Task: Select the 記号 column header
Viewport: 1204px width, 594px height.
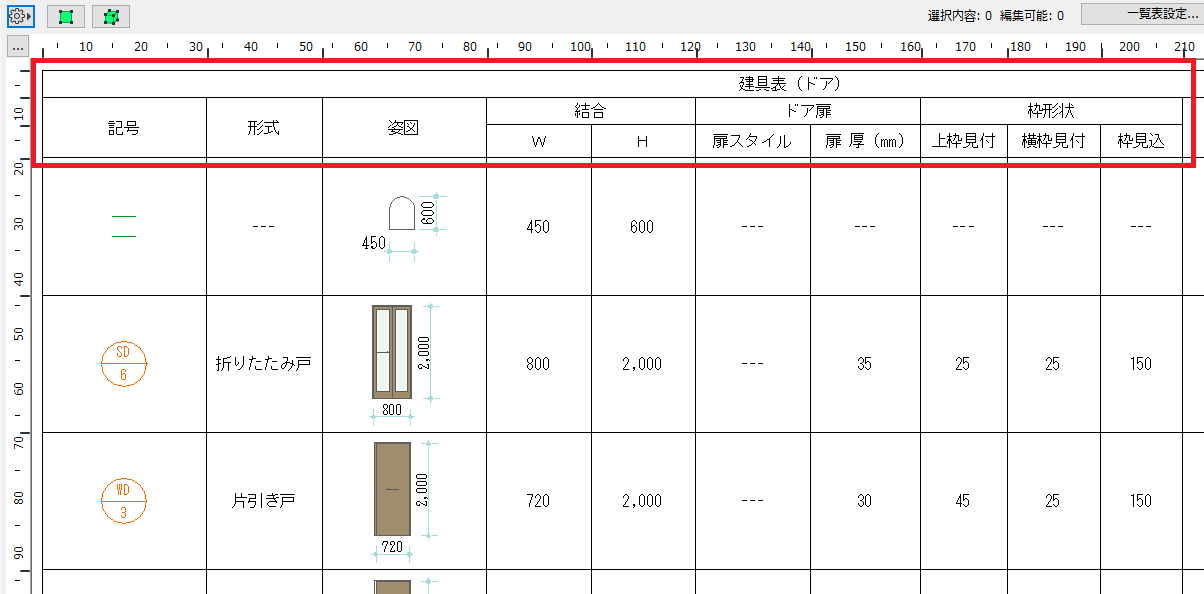Action: pos(124,127)
